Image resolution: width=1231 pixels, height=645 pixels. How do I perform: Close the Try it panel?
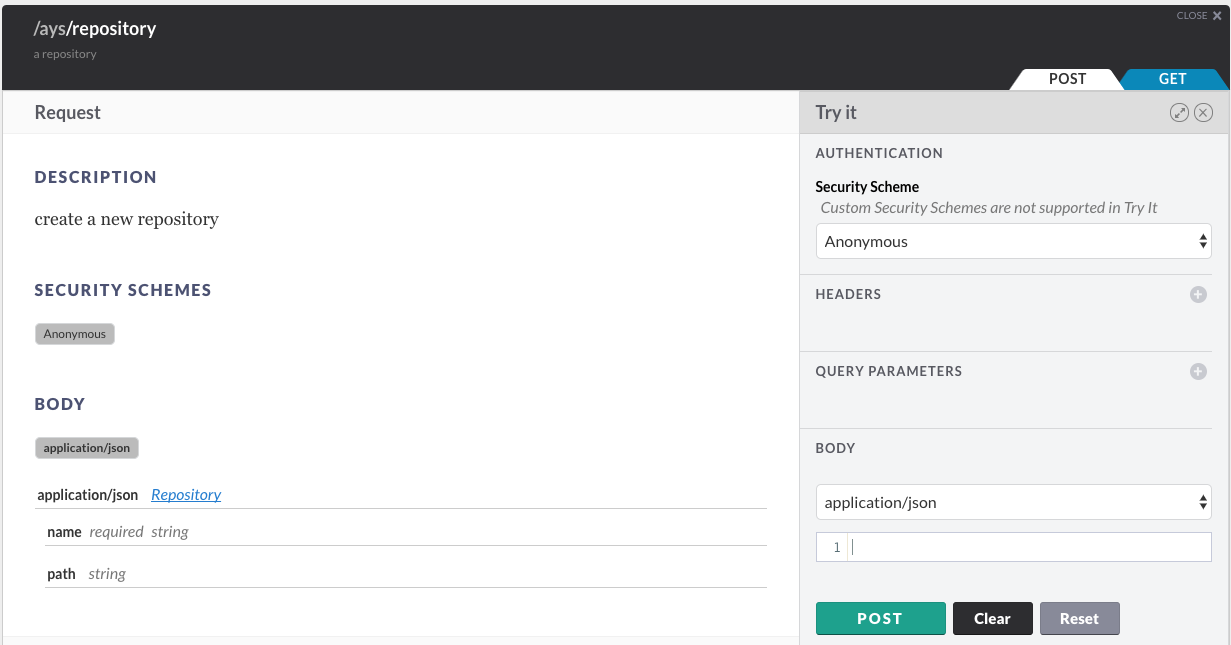[x=1204, y=113]
